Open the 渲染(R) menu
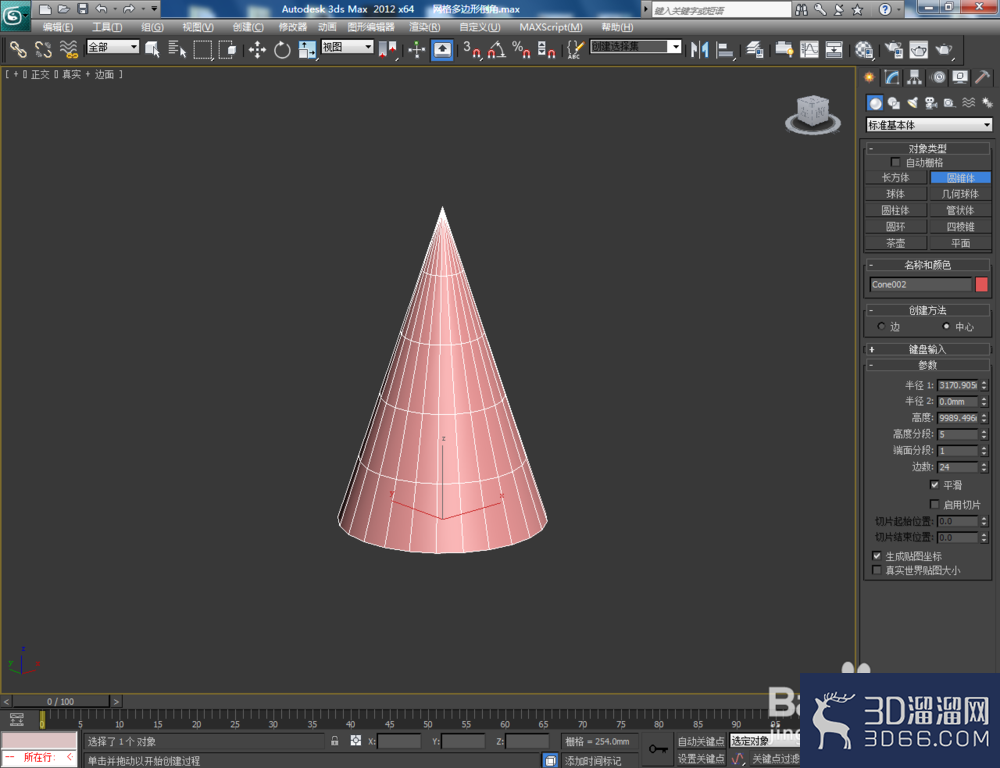This screenshot has width=1000, height=768. (424, 27)
